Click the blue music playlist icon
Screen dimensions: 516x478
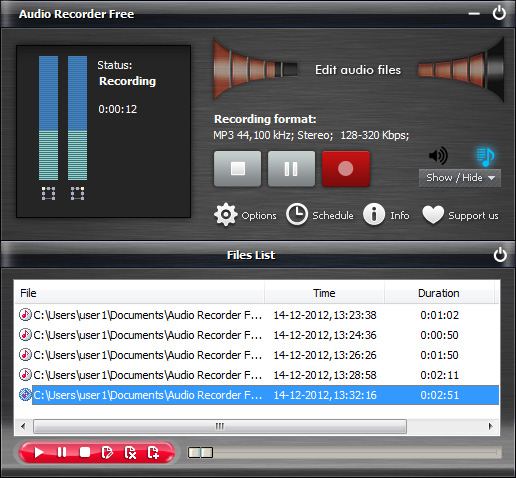pyautogui.click(x=485, y=157)
